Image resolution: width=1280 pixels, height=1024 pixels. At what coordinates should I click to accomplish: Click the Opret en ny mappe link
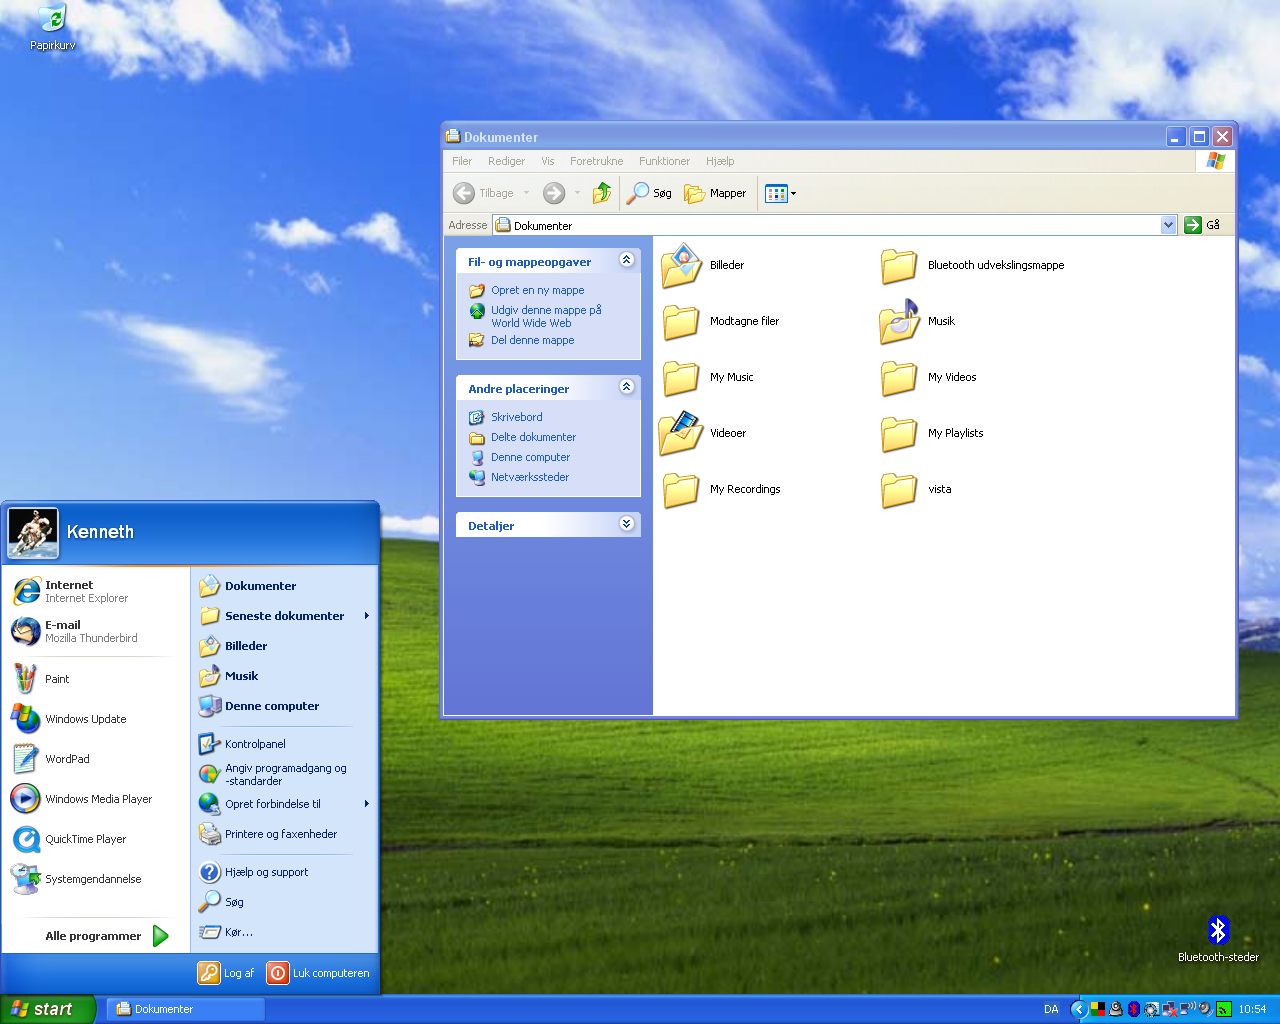pos(537,290)
